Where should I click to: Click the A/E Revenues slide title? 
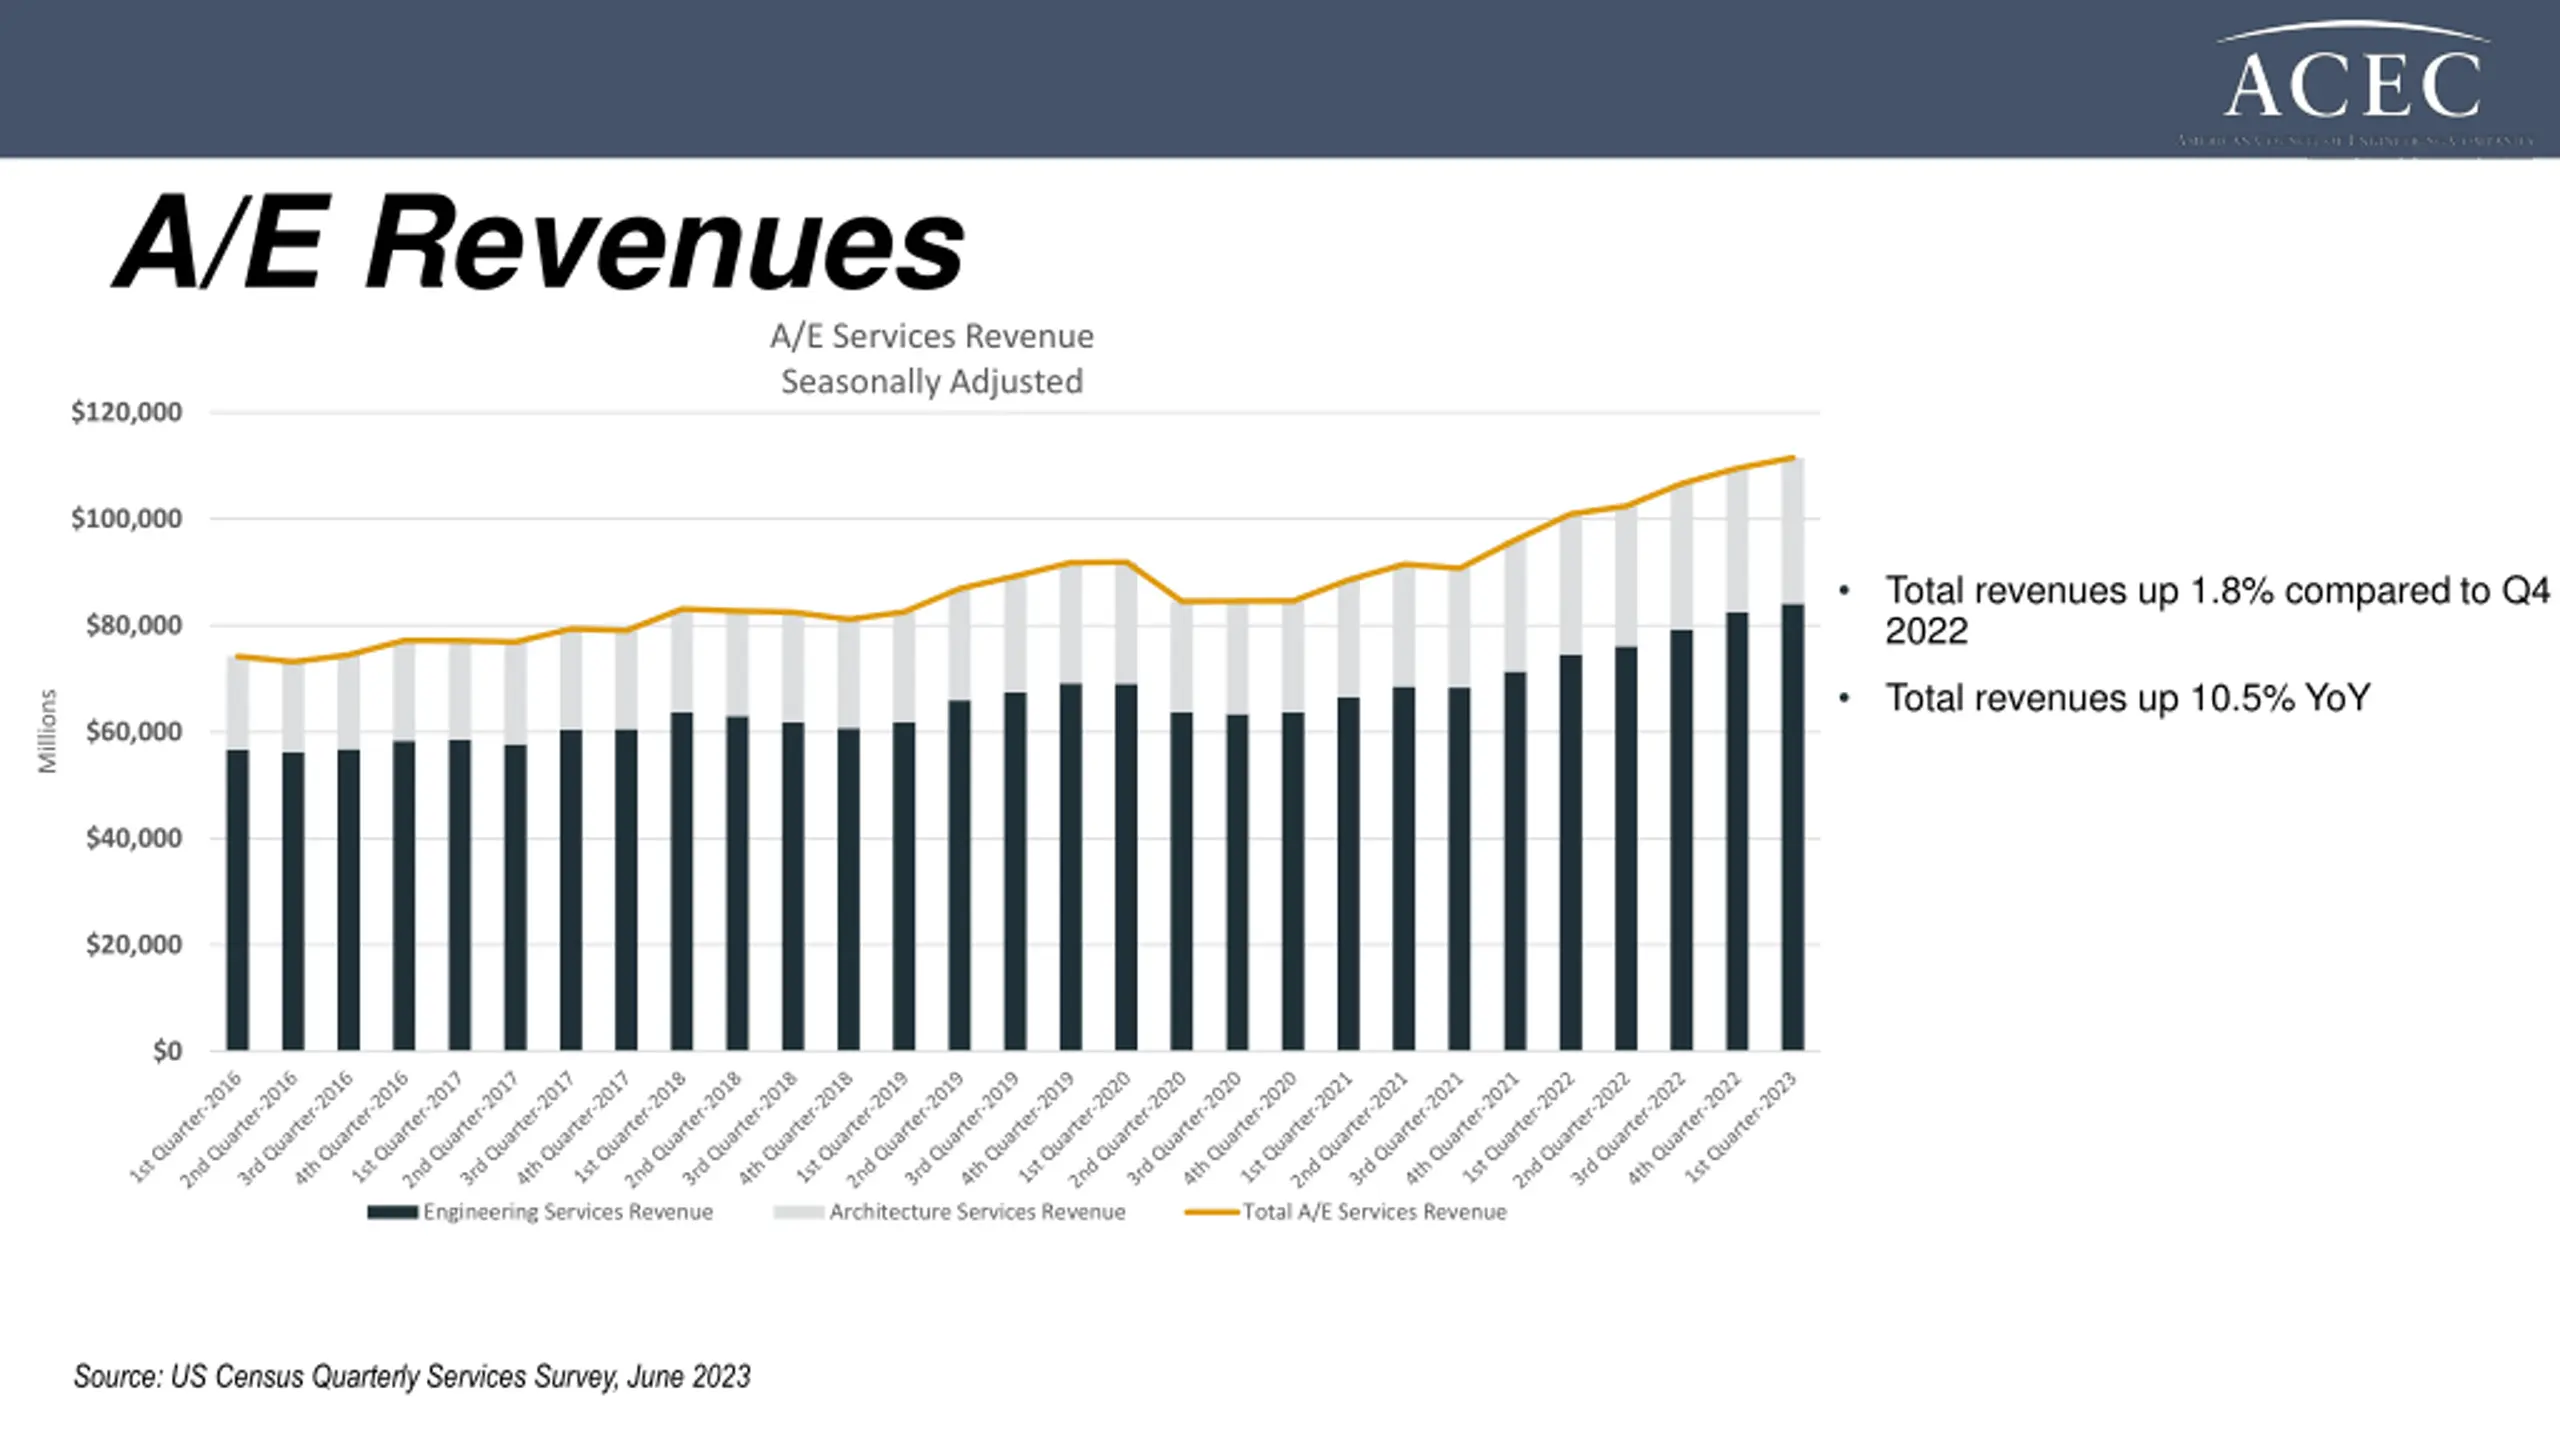pos(540,242)
